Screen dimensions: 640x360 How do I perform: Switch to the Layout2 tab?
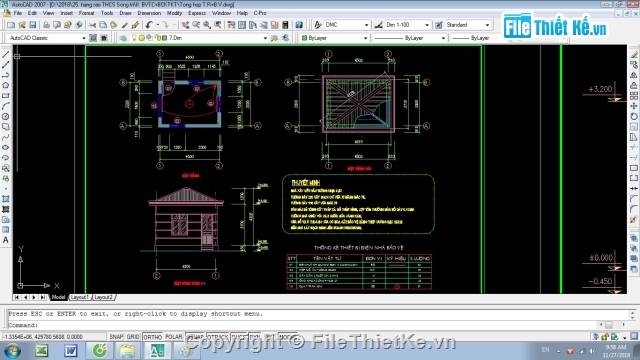103,297
